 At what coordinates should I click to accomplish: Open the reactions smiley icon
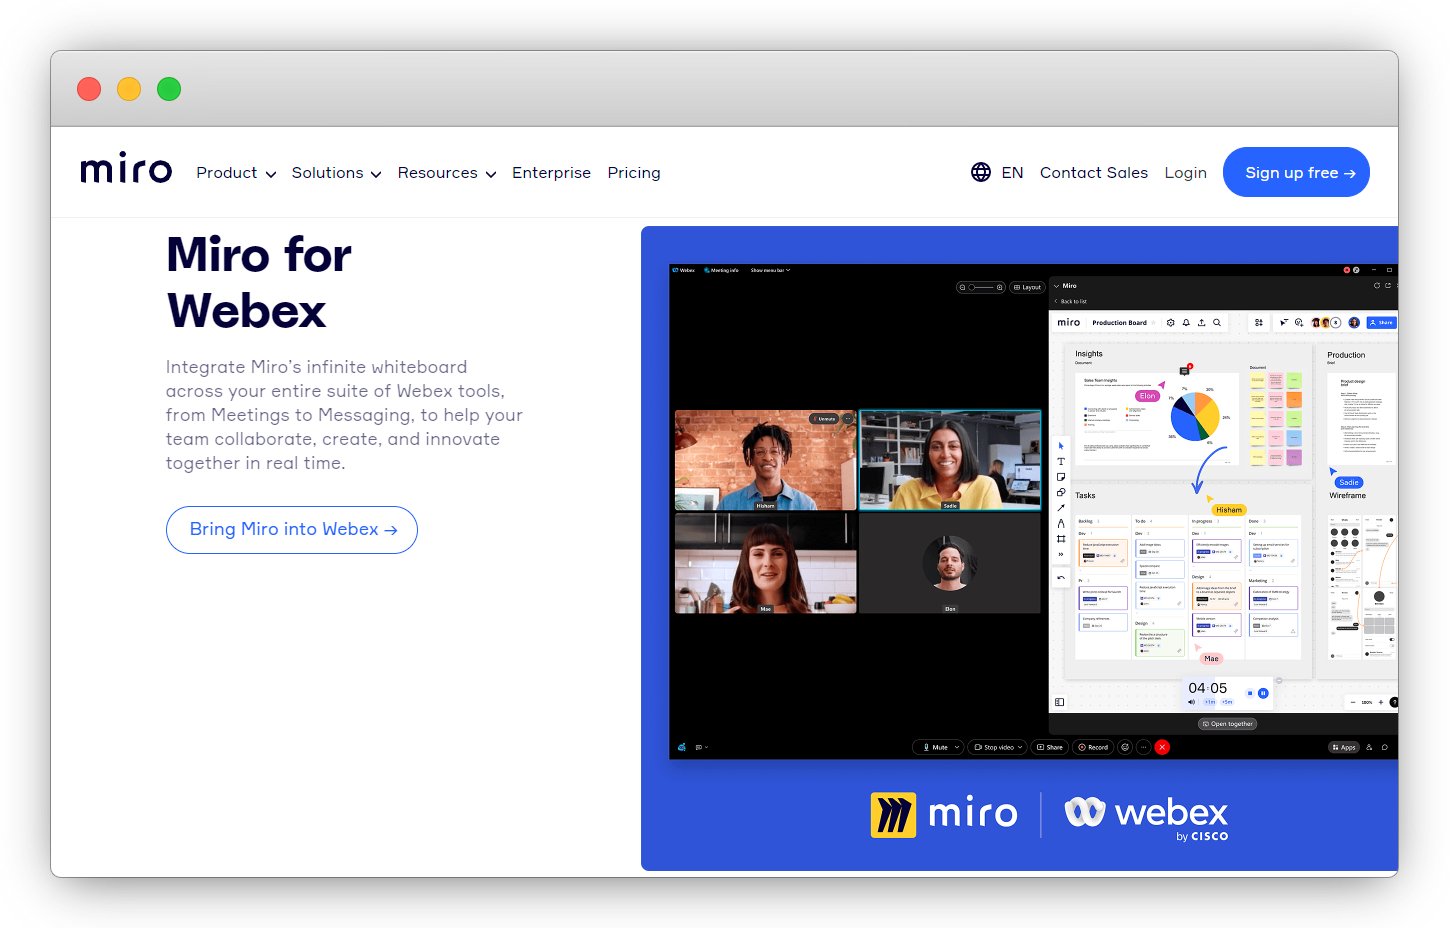pyautogui.click(x=1125, y=747)
